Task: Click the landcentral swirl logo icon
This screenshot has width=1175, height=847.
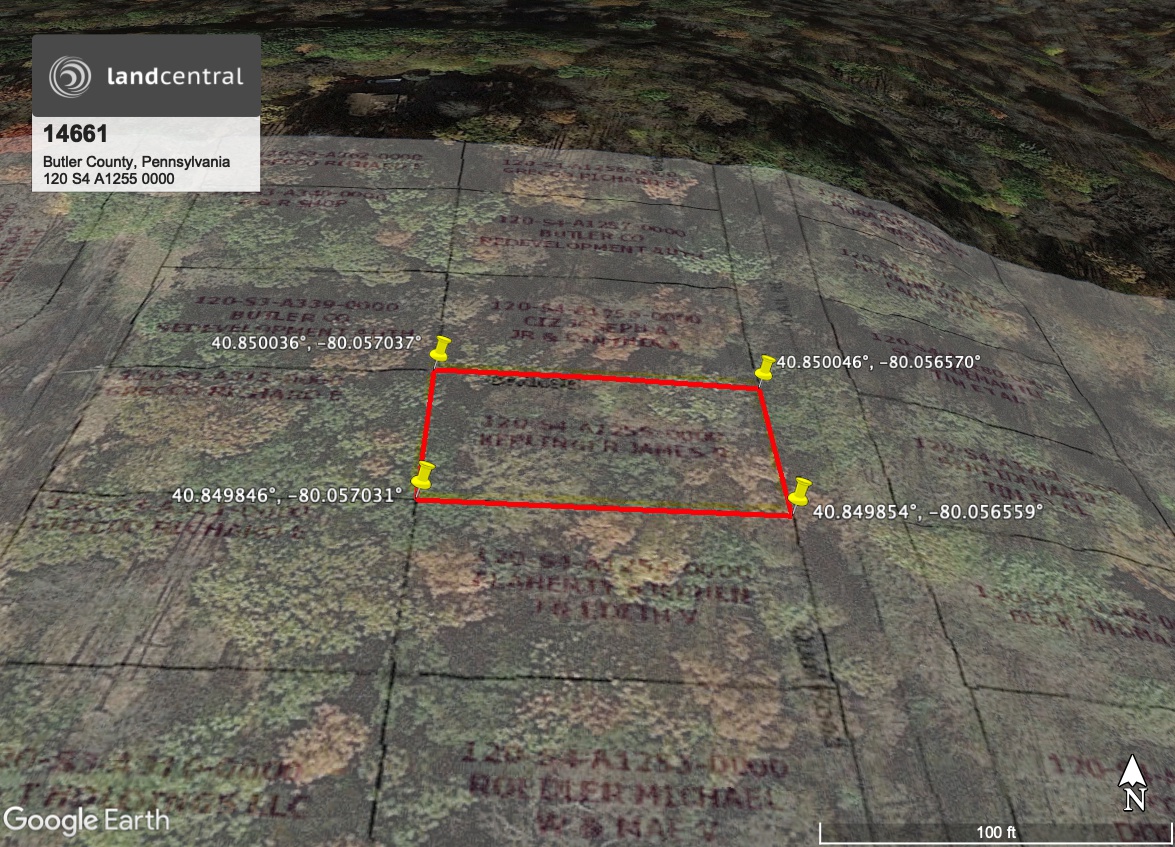Action: tap(71, 77)
